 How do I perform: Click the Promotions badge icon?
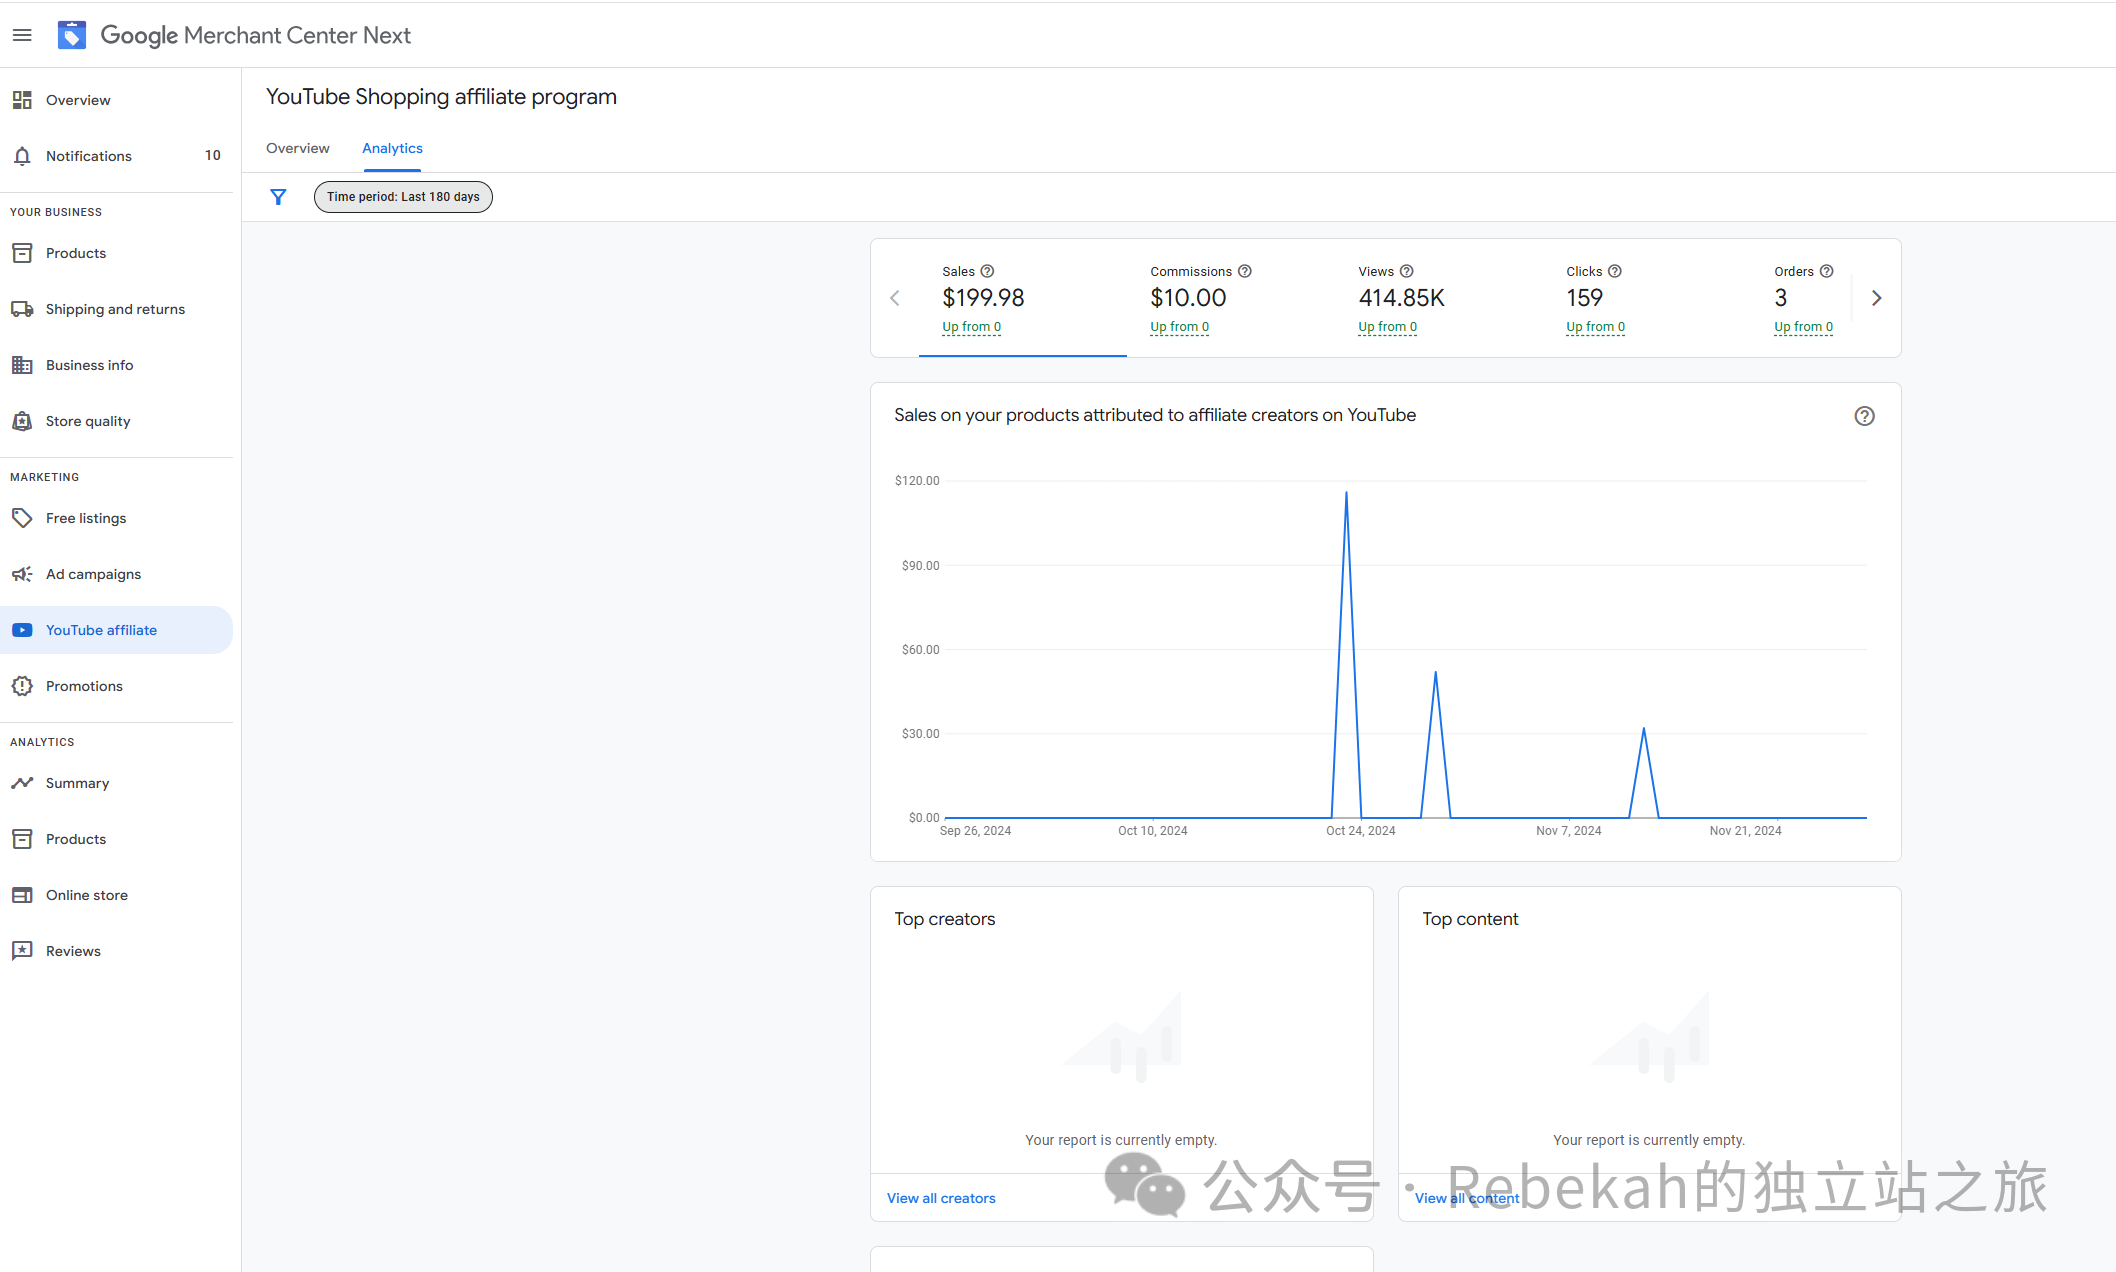pos(22,686)
